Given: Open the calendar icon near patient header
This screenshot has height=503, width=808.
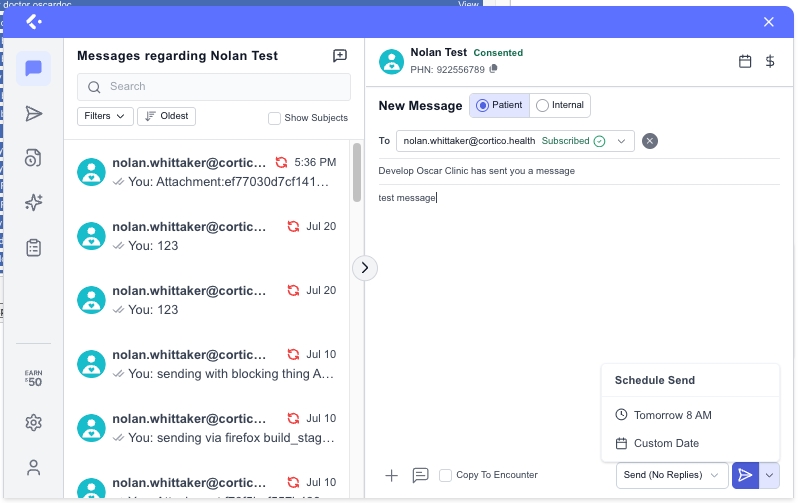Looking at the screenshot, I should 745,61.
